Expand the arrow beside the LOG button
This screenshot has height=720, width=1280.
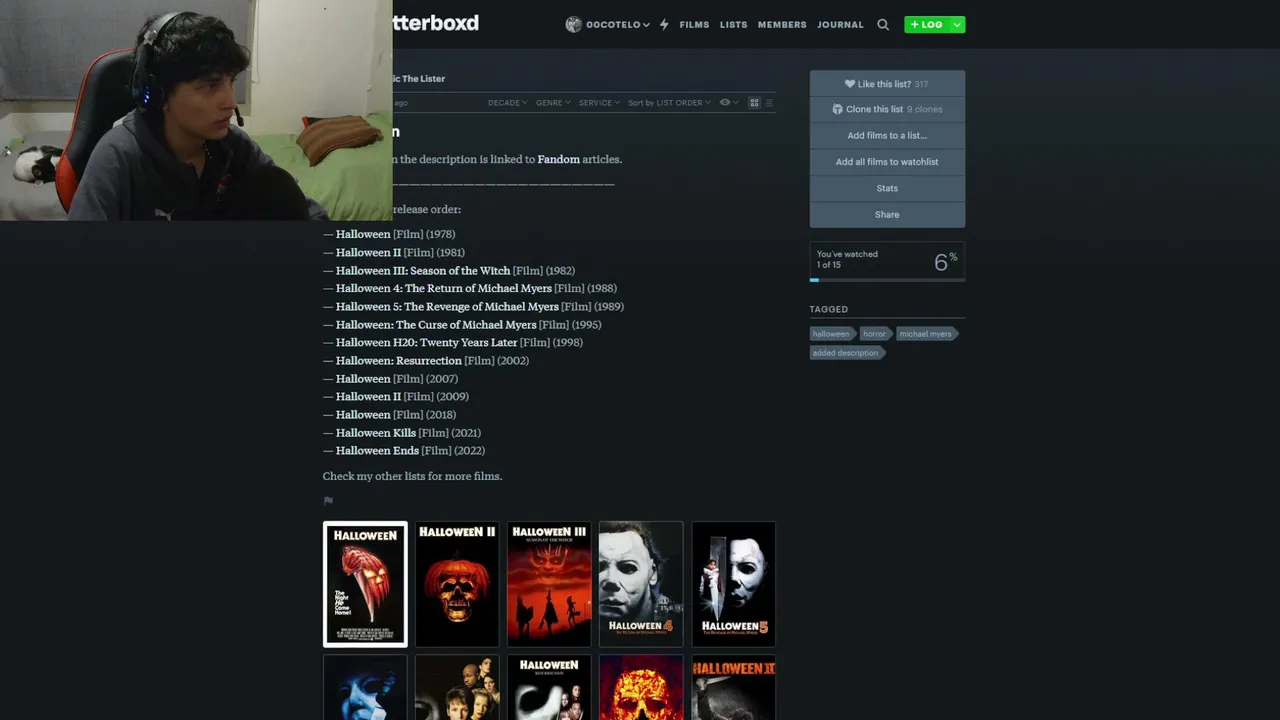(x=957, y=24)
